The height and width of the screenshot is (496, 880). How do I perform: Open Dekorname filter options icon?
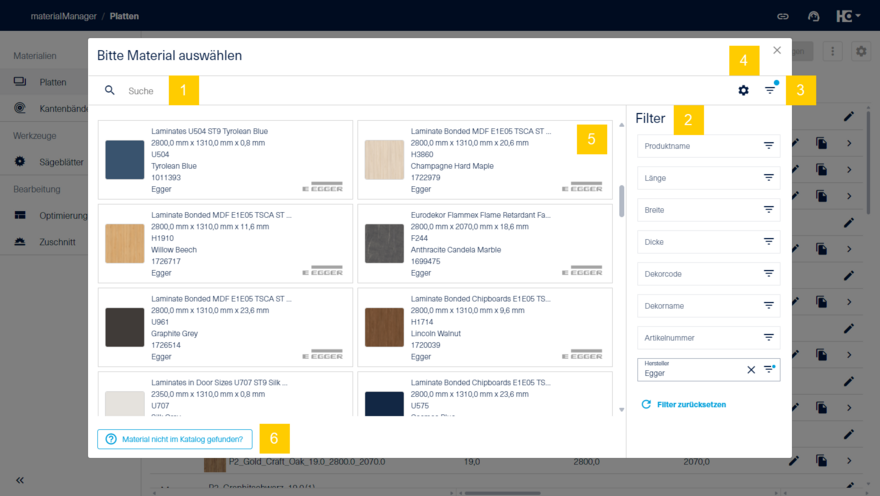[x=768, y=306]
